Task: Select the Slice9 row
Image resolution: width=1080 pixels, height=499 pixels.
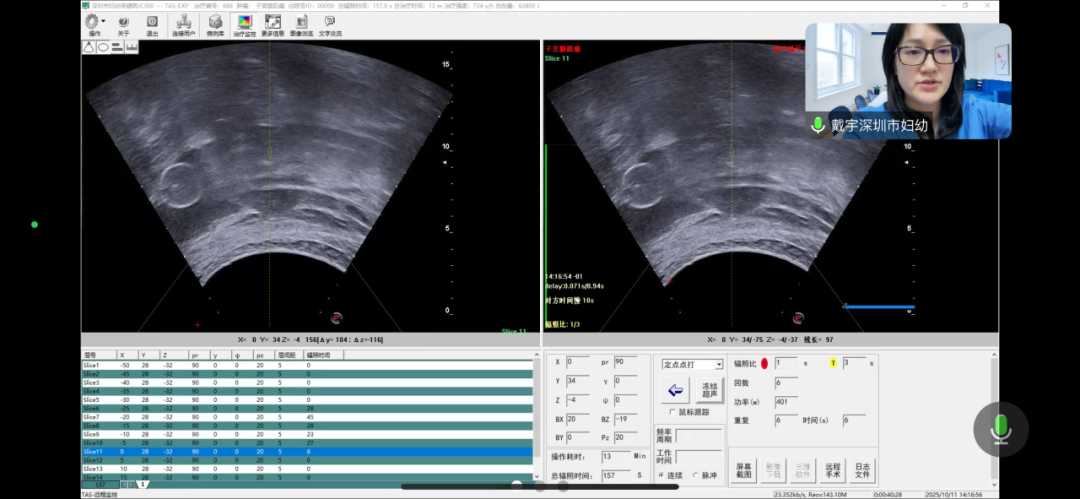Action: tap(307, 434)
